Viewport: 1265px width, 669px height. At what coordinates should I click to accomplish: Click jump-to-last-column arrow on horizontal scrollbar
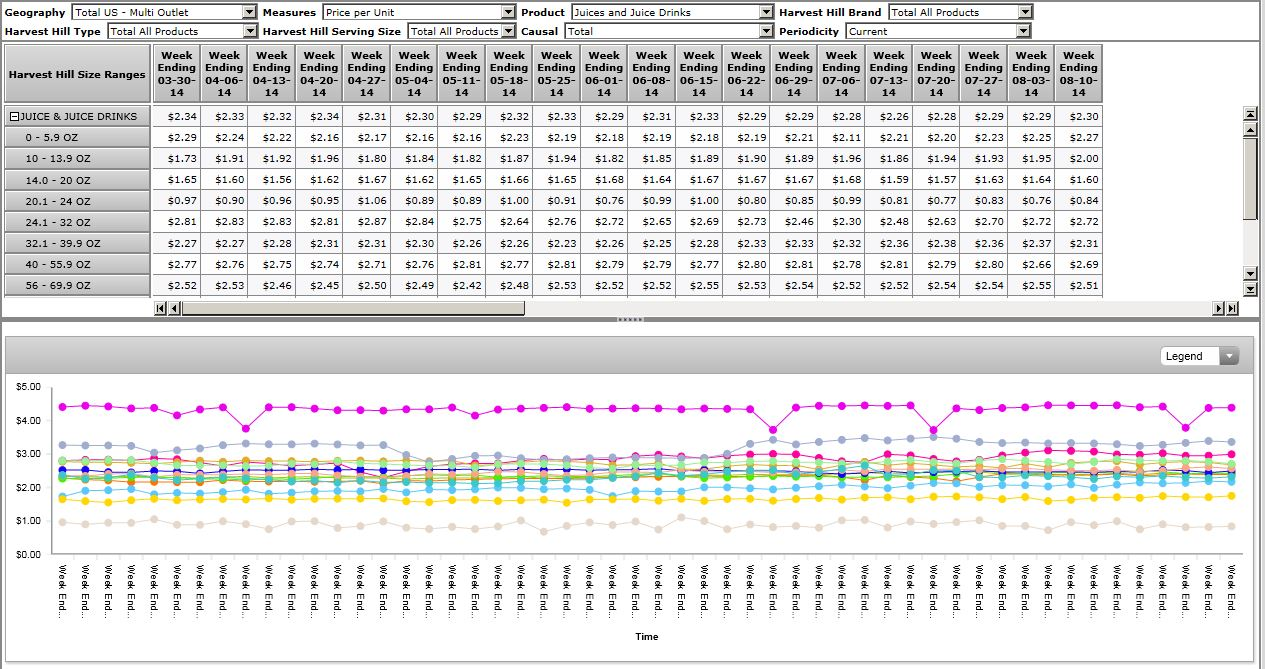coord(1232,308)
